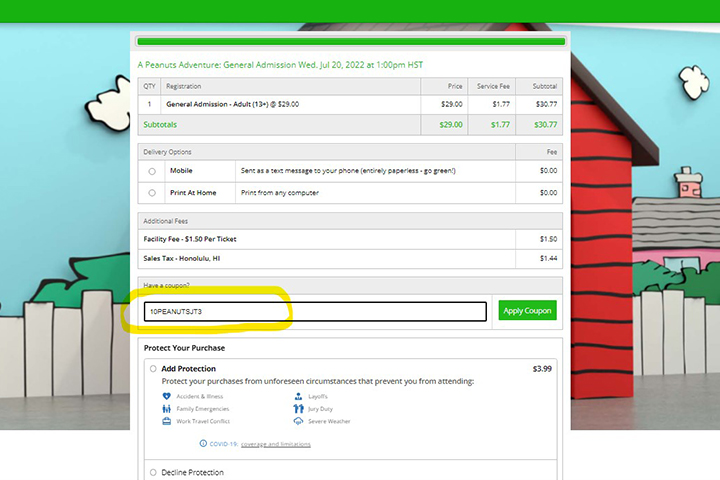Click the 'Service Fee' column header

coord(493,86)
